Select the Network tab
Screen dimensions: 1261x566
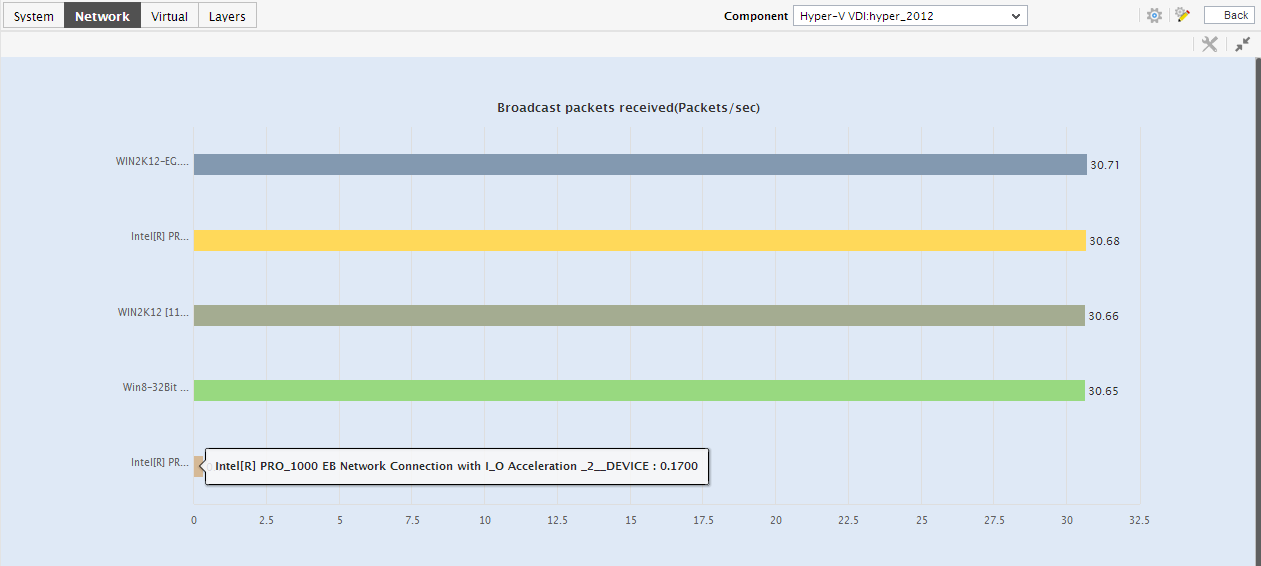click(102, 15)
